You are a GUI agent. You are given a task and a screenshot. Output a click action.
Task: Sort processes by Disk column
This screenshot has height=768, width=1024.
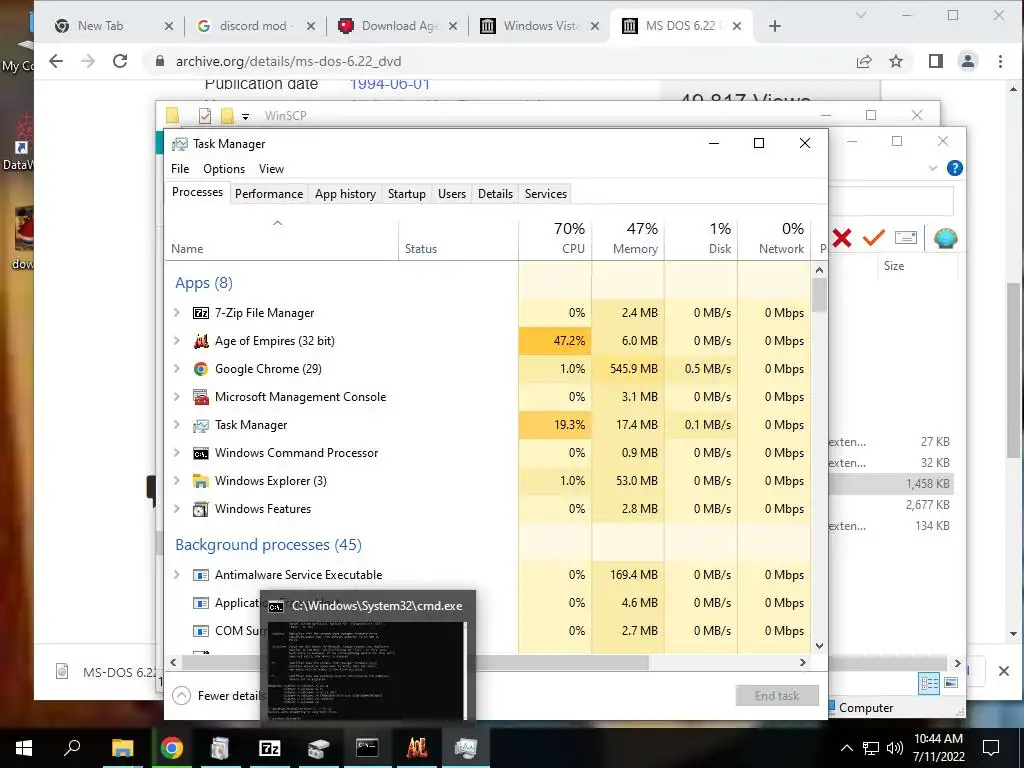pyautogui.click(x=701, y=238)
